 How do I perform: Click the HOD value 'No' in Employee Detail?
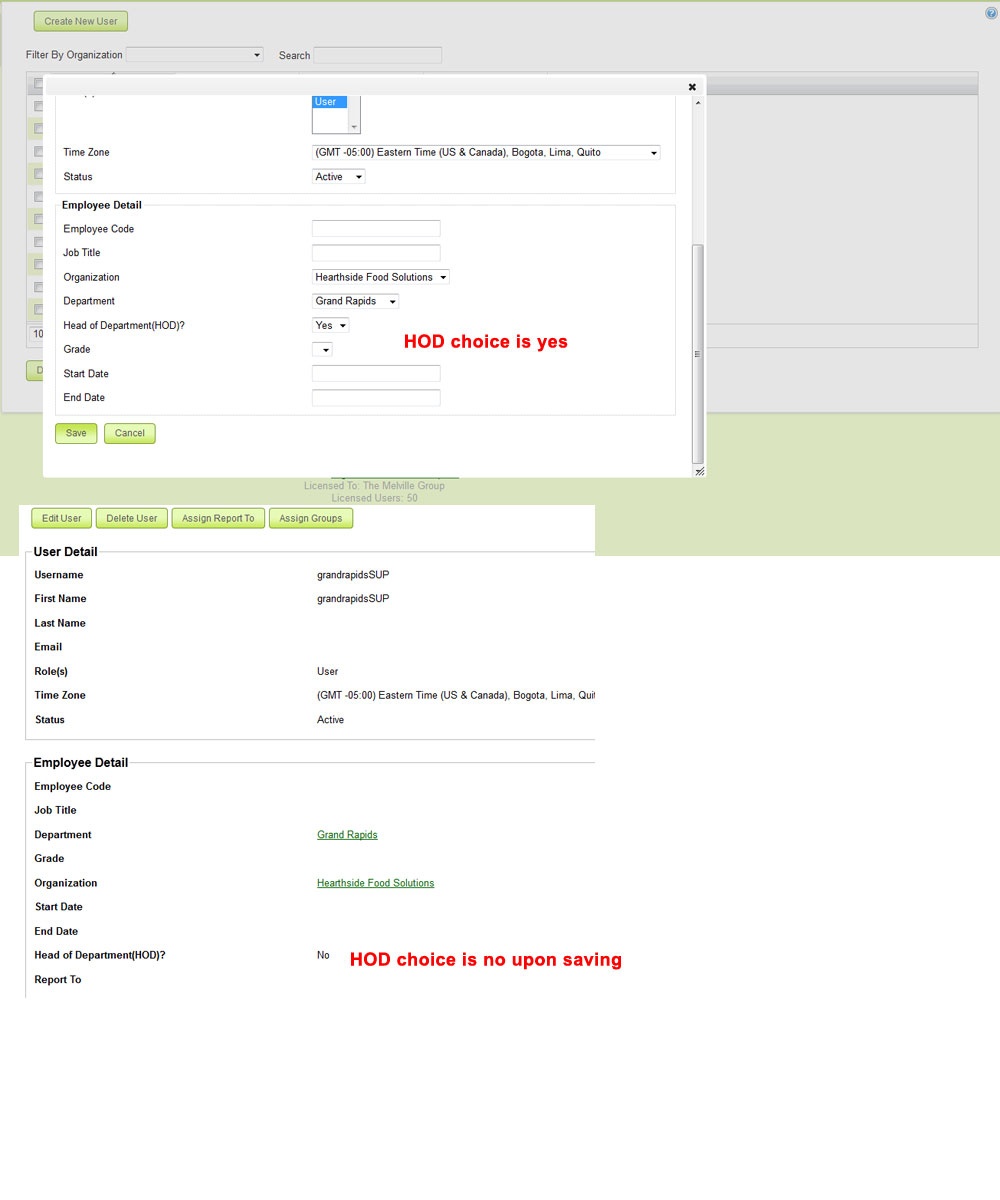(x=323, y=956)
